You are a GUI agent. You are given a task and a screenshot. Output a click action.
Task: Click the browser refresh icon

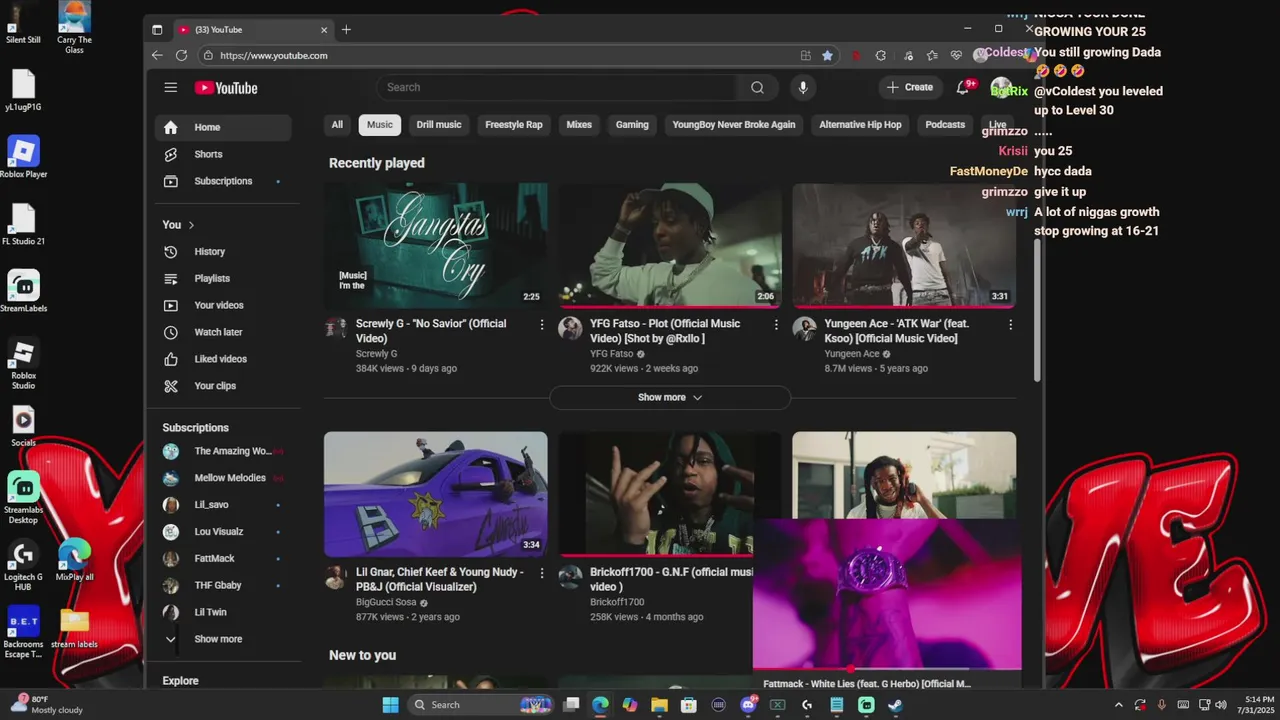tap(181, 56)
